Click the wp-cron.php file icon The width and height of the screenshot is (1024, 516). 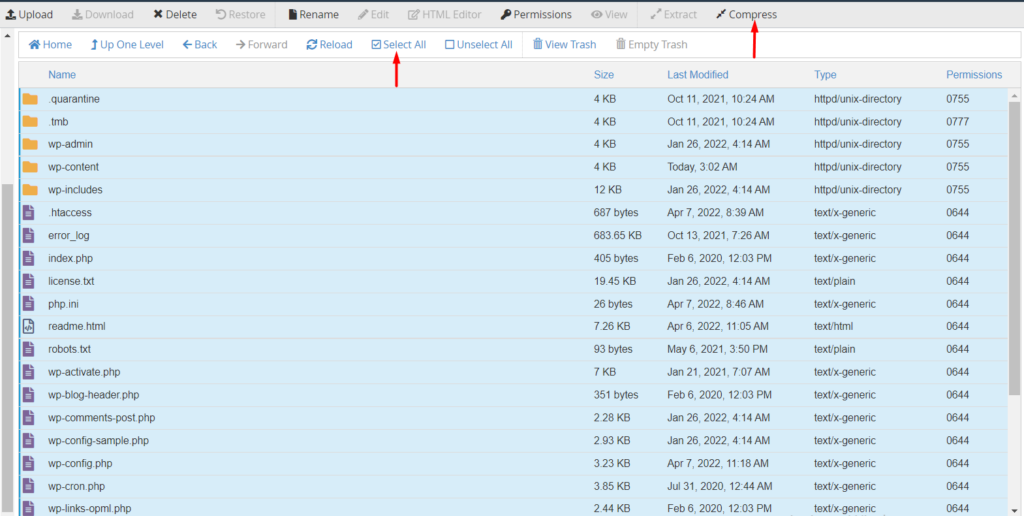pos(28,486)
